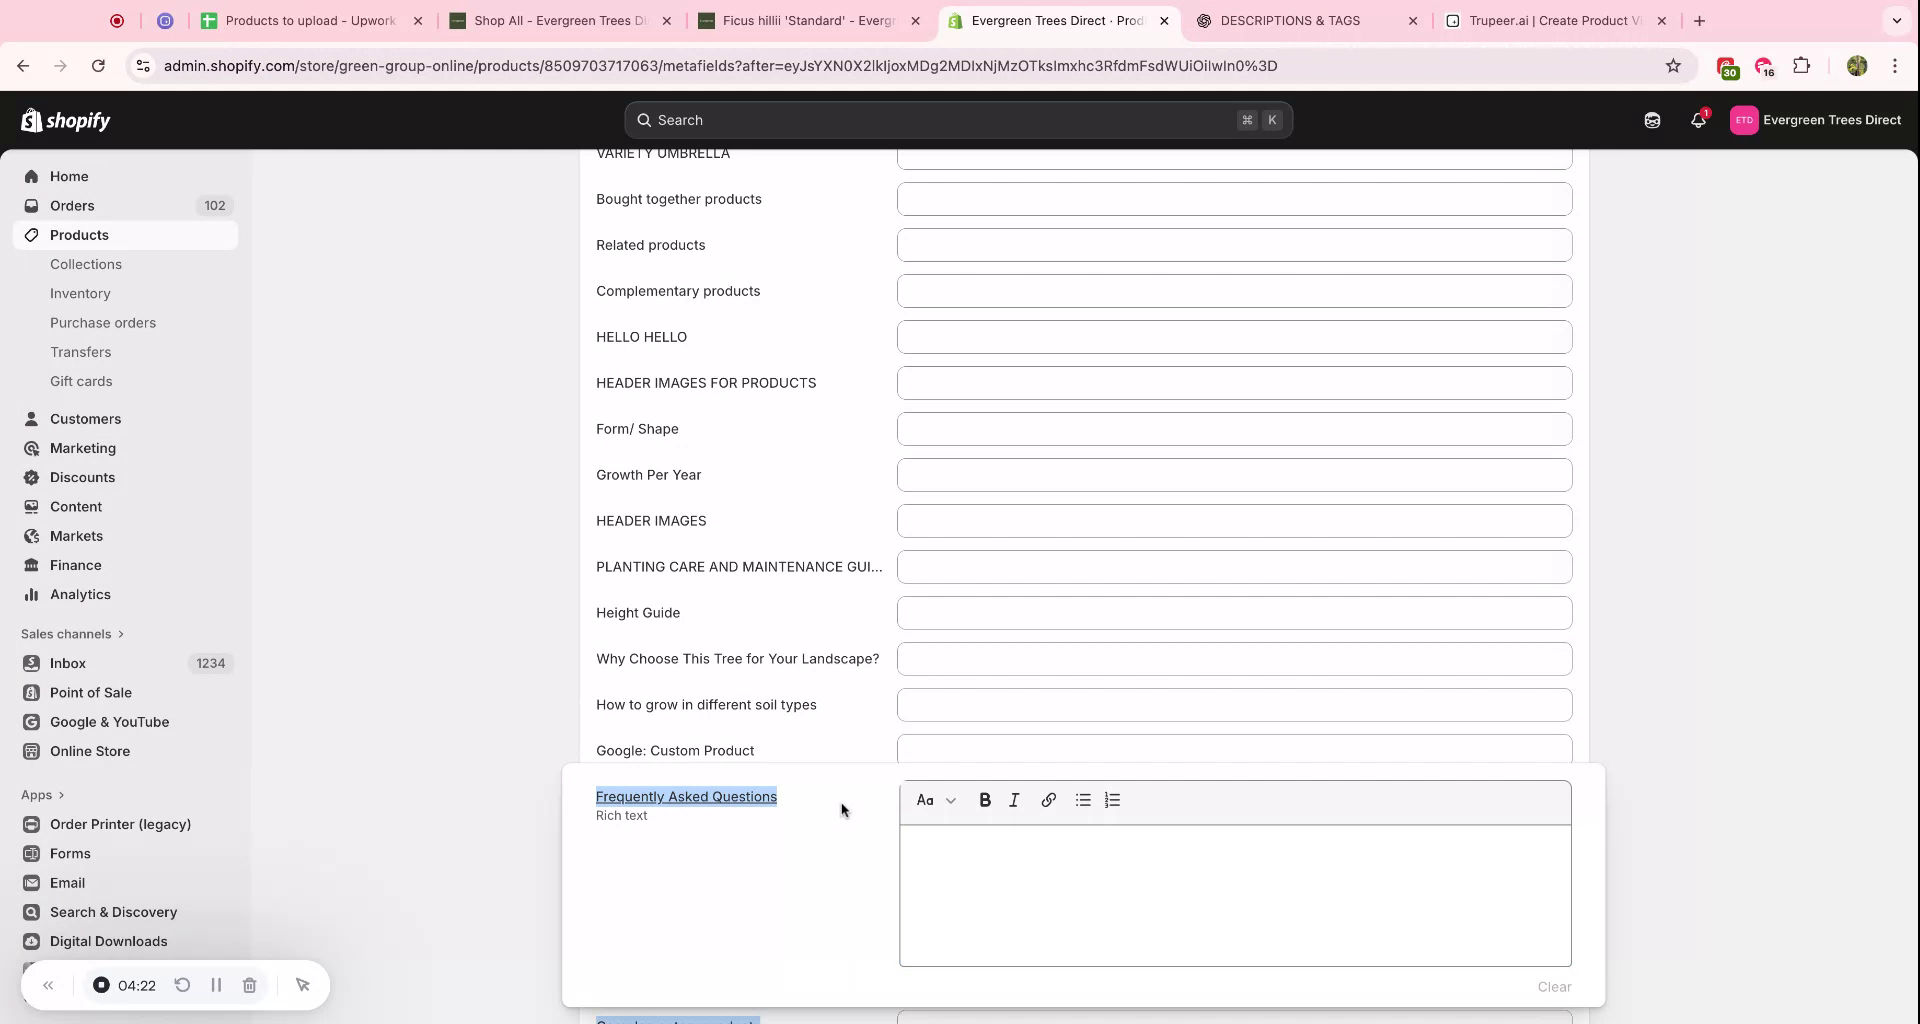Apply a numbered list in the rich text editor
Screen dimensions: 1920x1024
pyautogui.click(x=1112, y=800)
